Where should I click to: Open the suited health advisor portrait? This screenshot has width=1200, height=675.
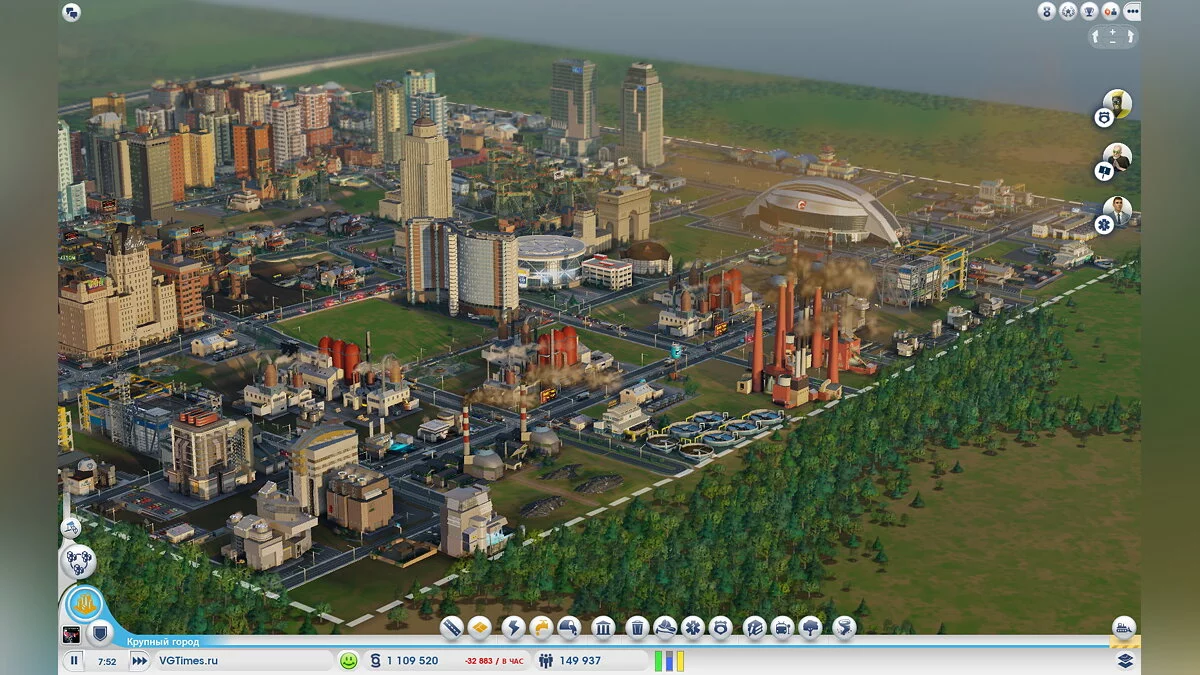pos(1117,211)
